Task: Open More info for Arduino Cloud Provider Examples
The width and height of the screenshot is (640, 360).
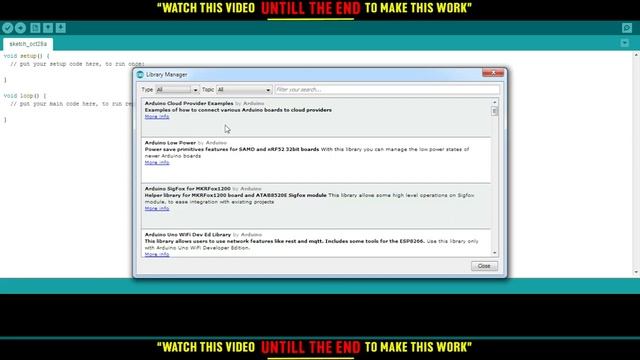Action: tap(157, 117)
